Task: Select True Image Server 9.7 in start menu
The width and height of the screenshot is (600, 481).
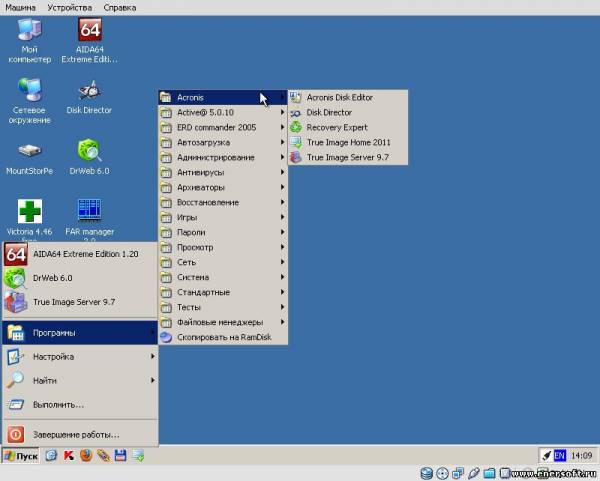Action: pyautogui.click(x=80, y=302)
